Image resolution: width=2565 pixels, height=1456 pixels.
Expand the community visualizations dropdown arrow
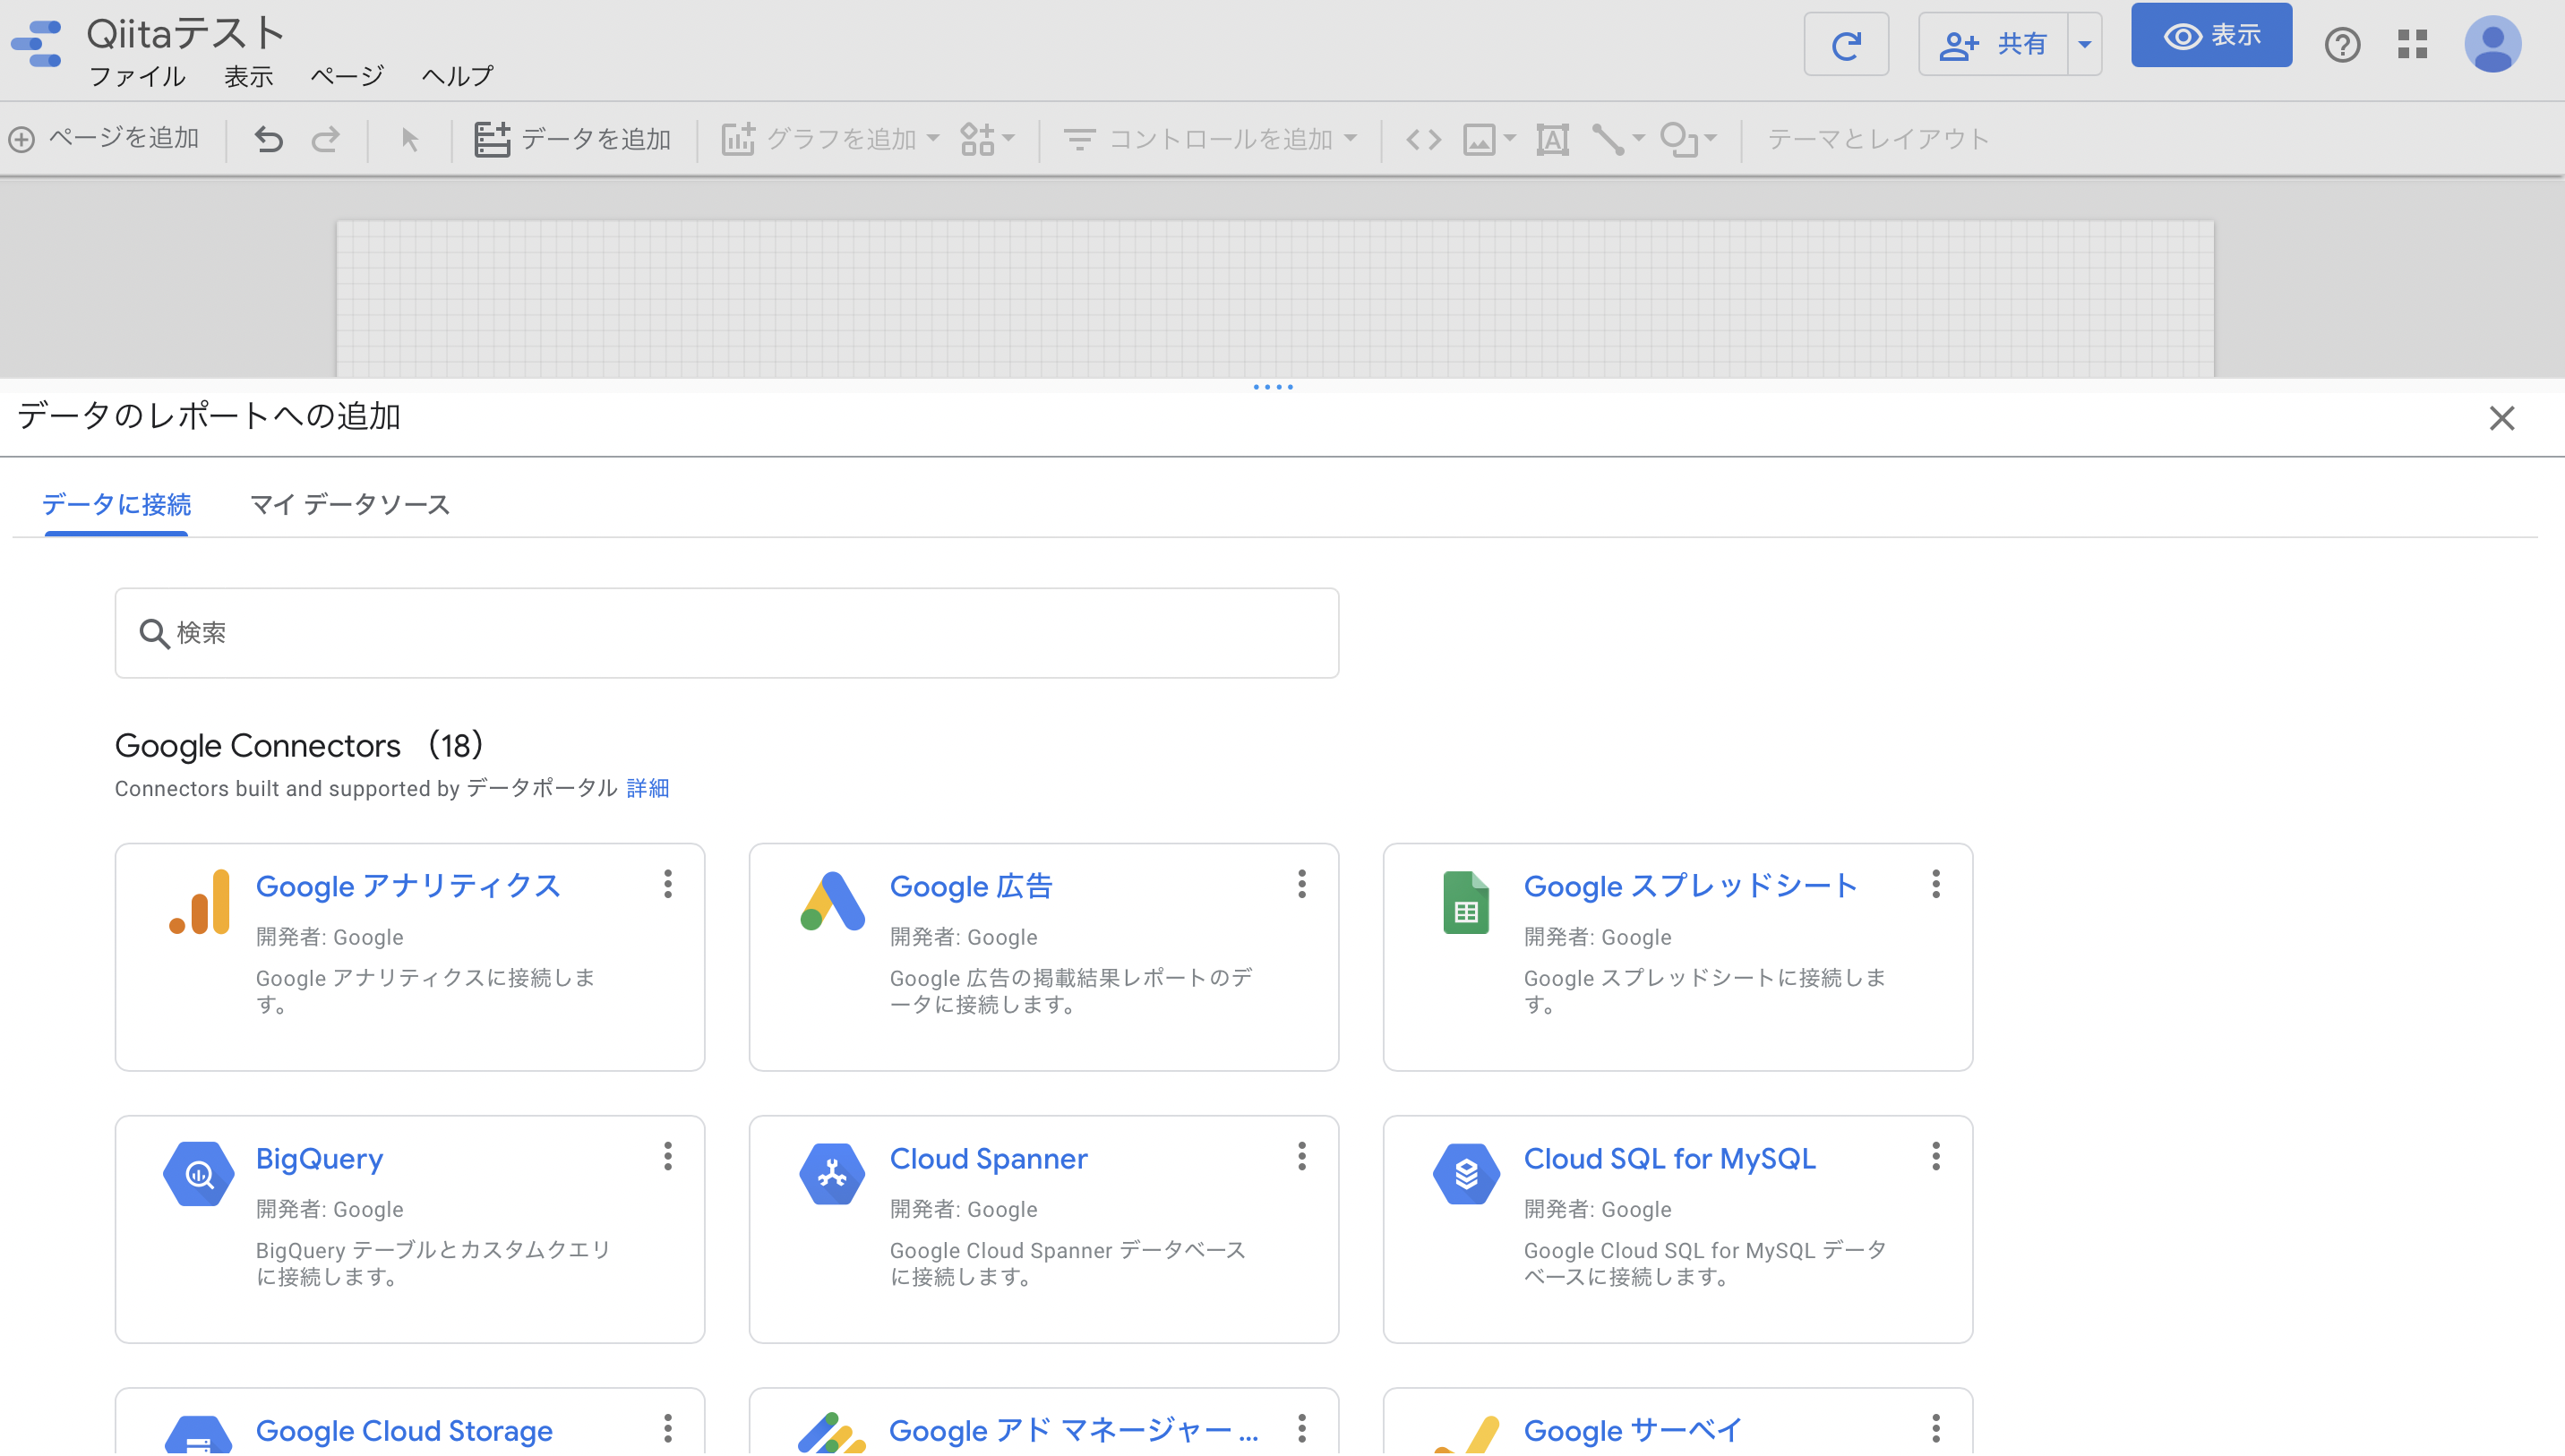pos(1008,138)
